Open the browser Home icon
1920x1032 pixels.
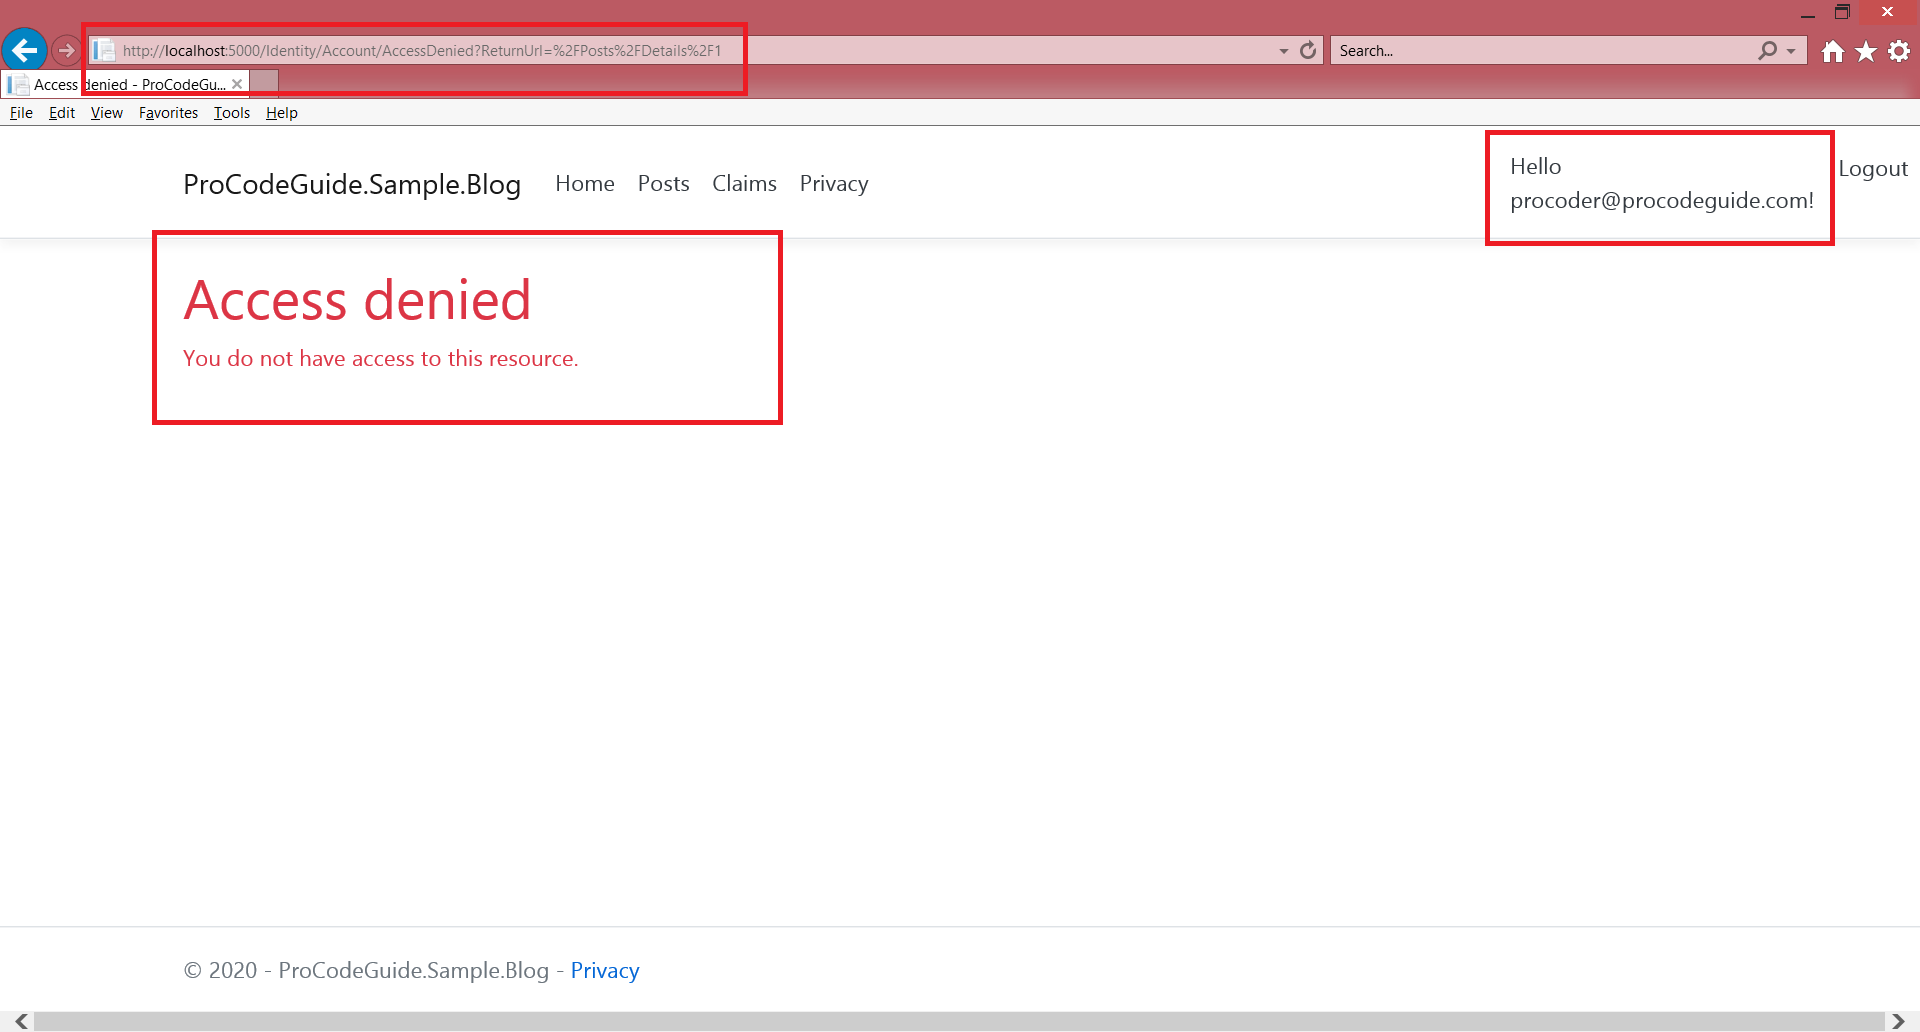pos(1832,51)
